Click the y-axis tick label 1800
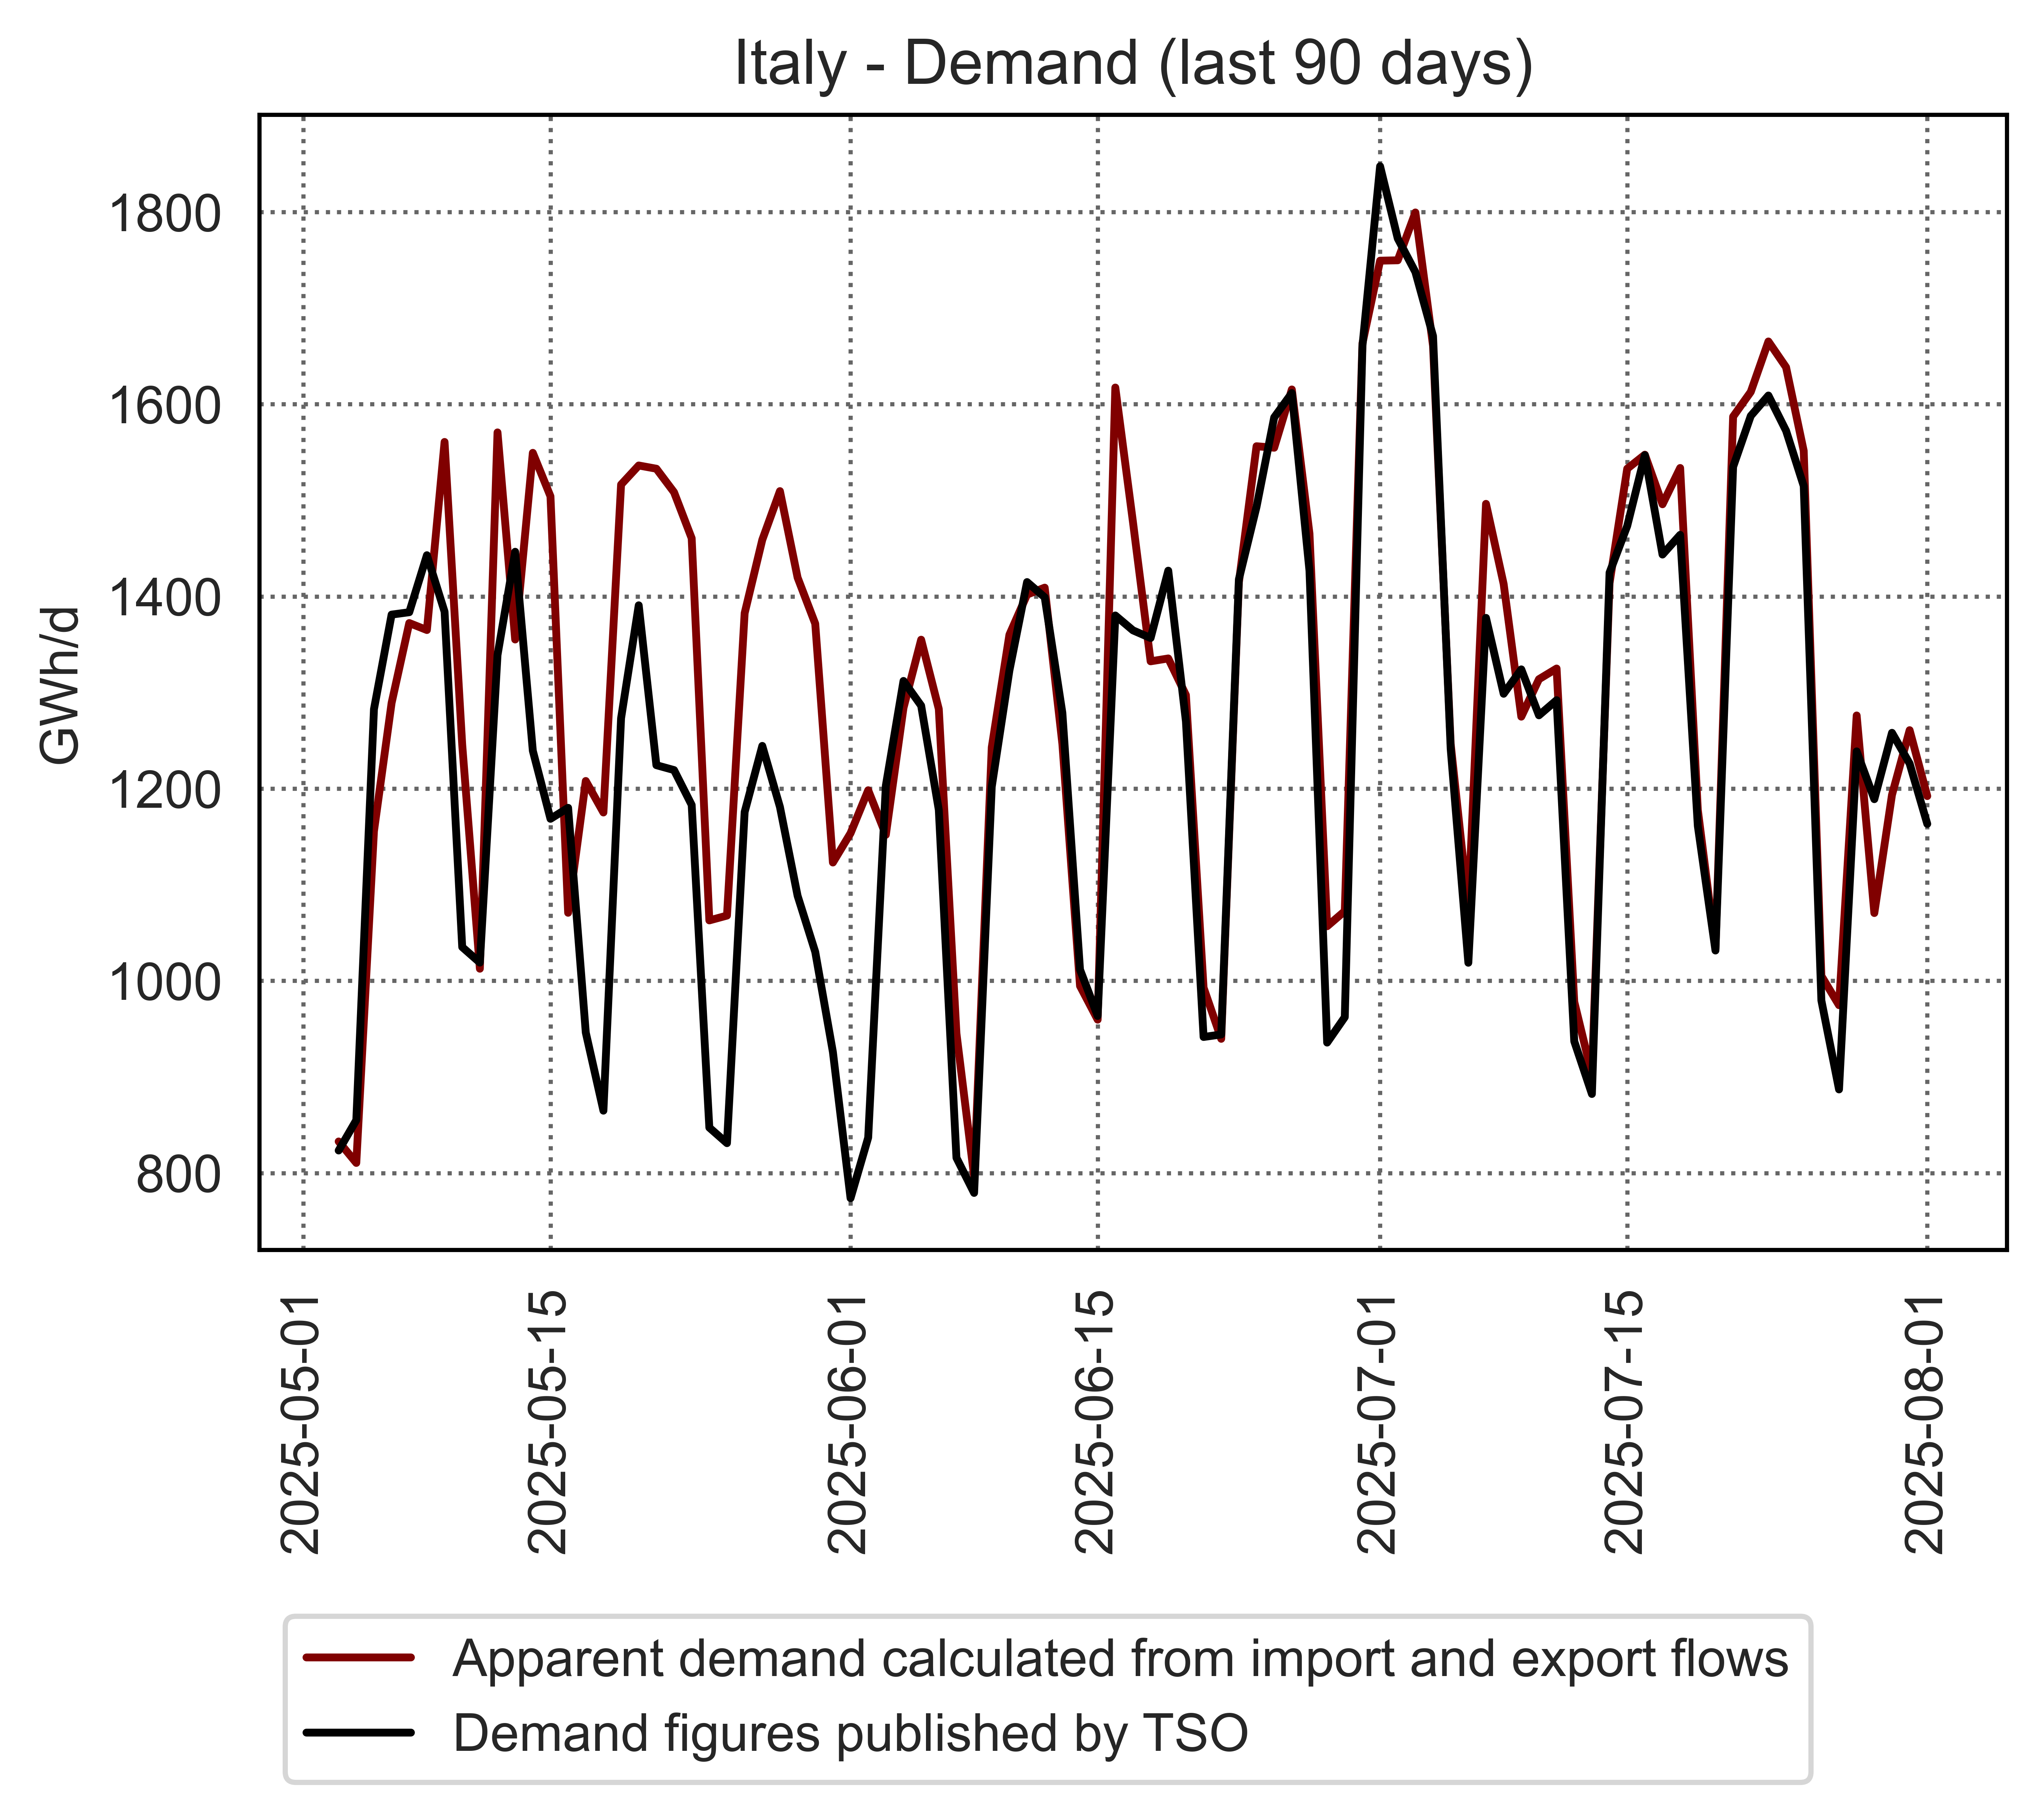2044x1820 pixels. 165,214
